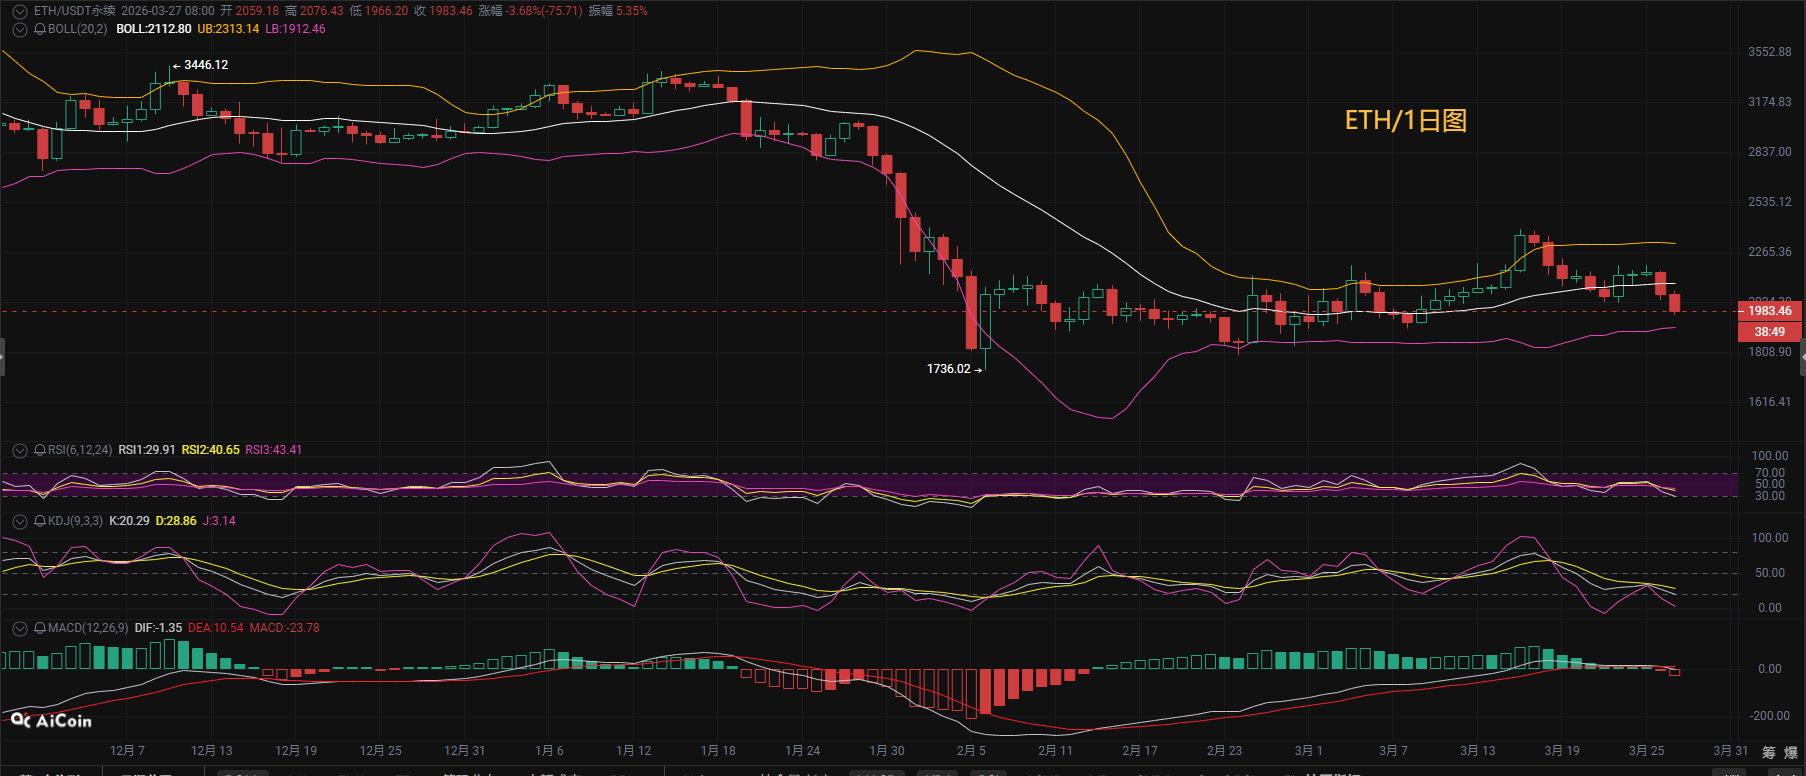Click the 1736.02 low price marker
1806x776 pixels.
[949, 369]
